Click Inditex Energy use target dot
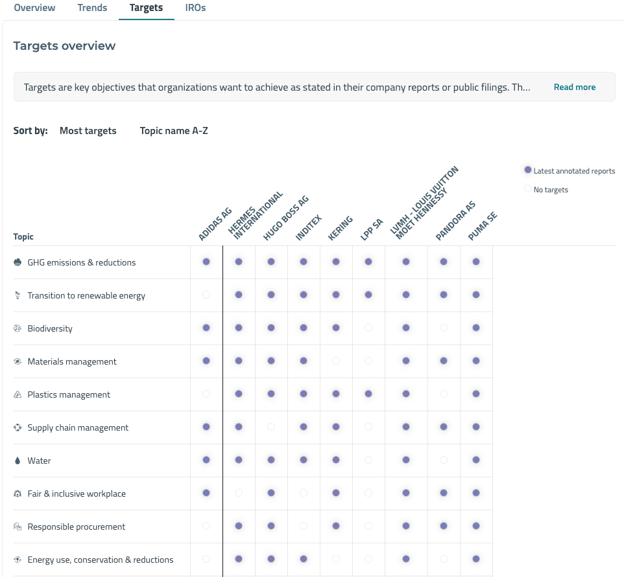The height and width of the screenshot is (577, 624). (304, 559)
